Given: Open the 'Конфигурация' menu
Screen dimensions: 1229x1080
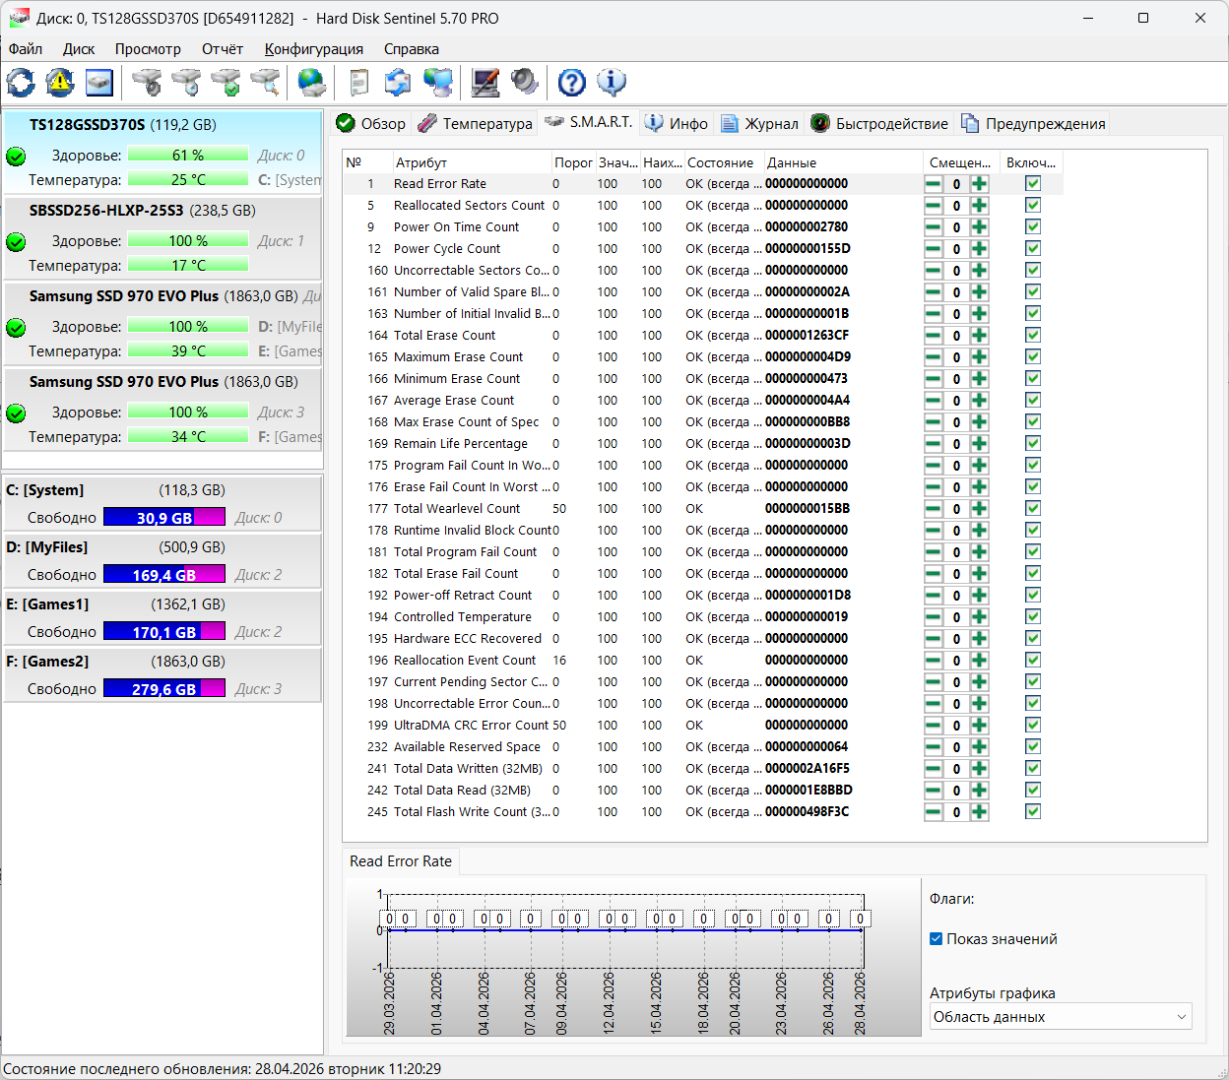Looking at the screenshot, I should coord(313,49).
